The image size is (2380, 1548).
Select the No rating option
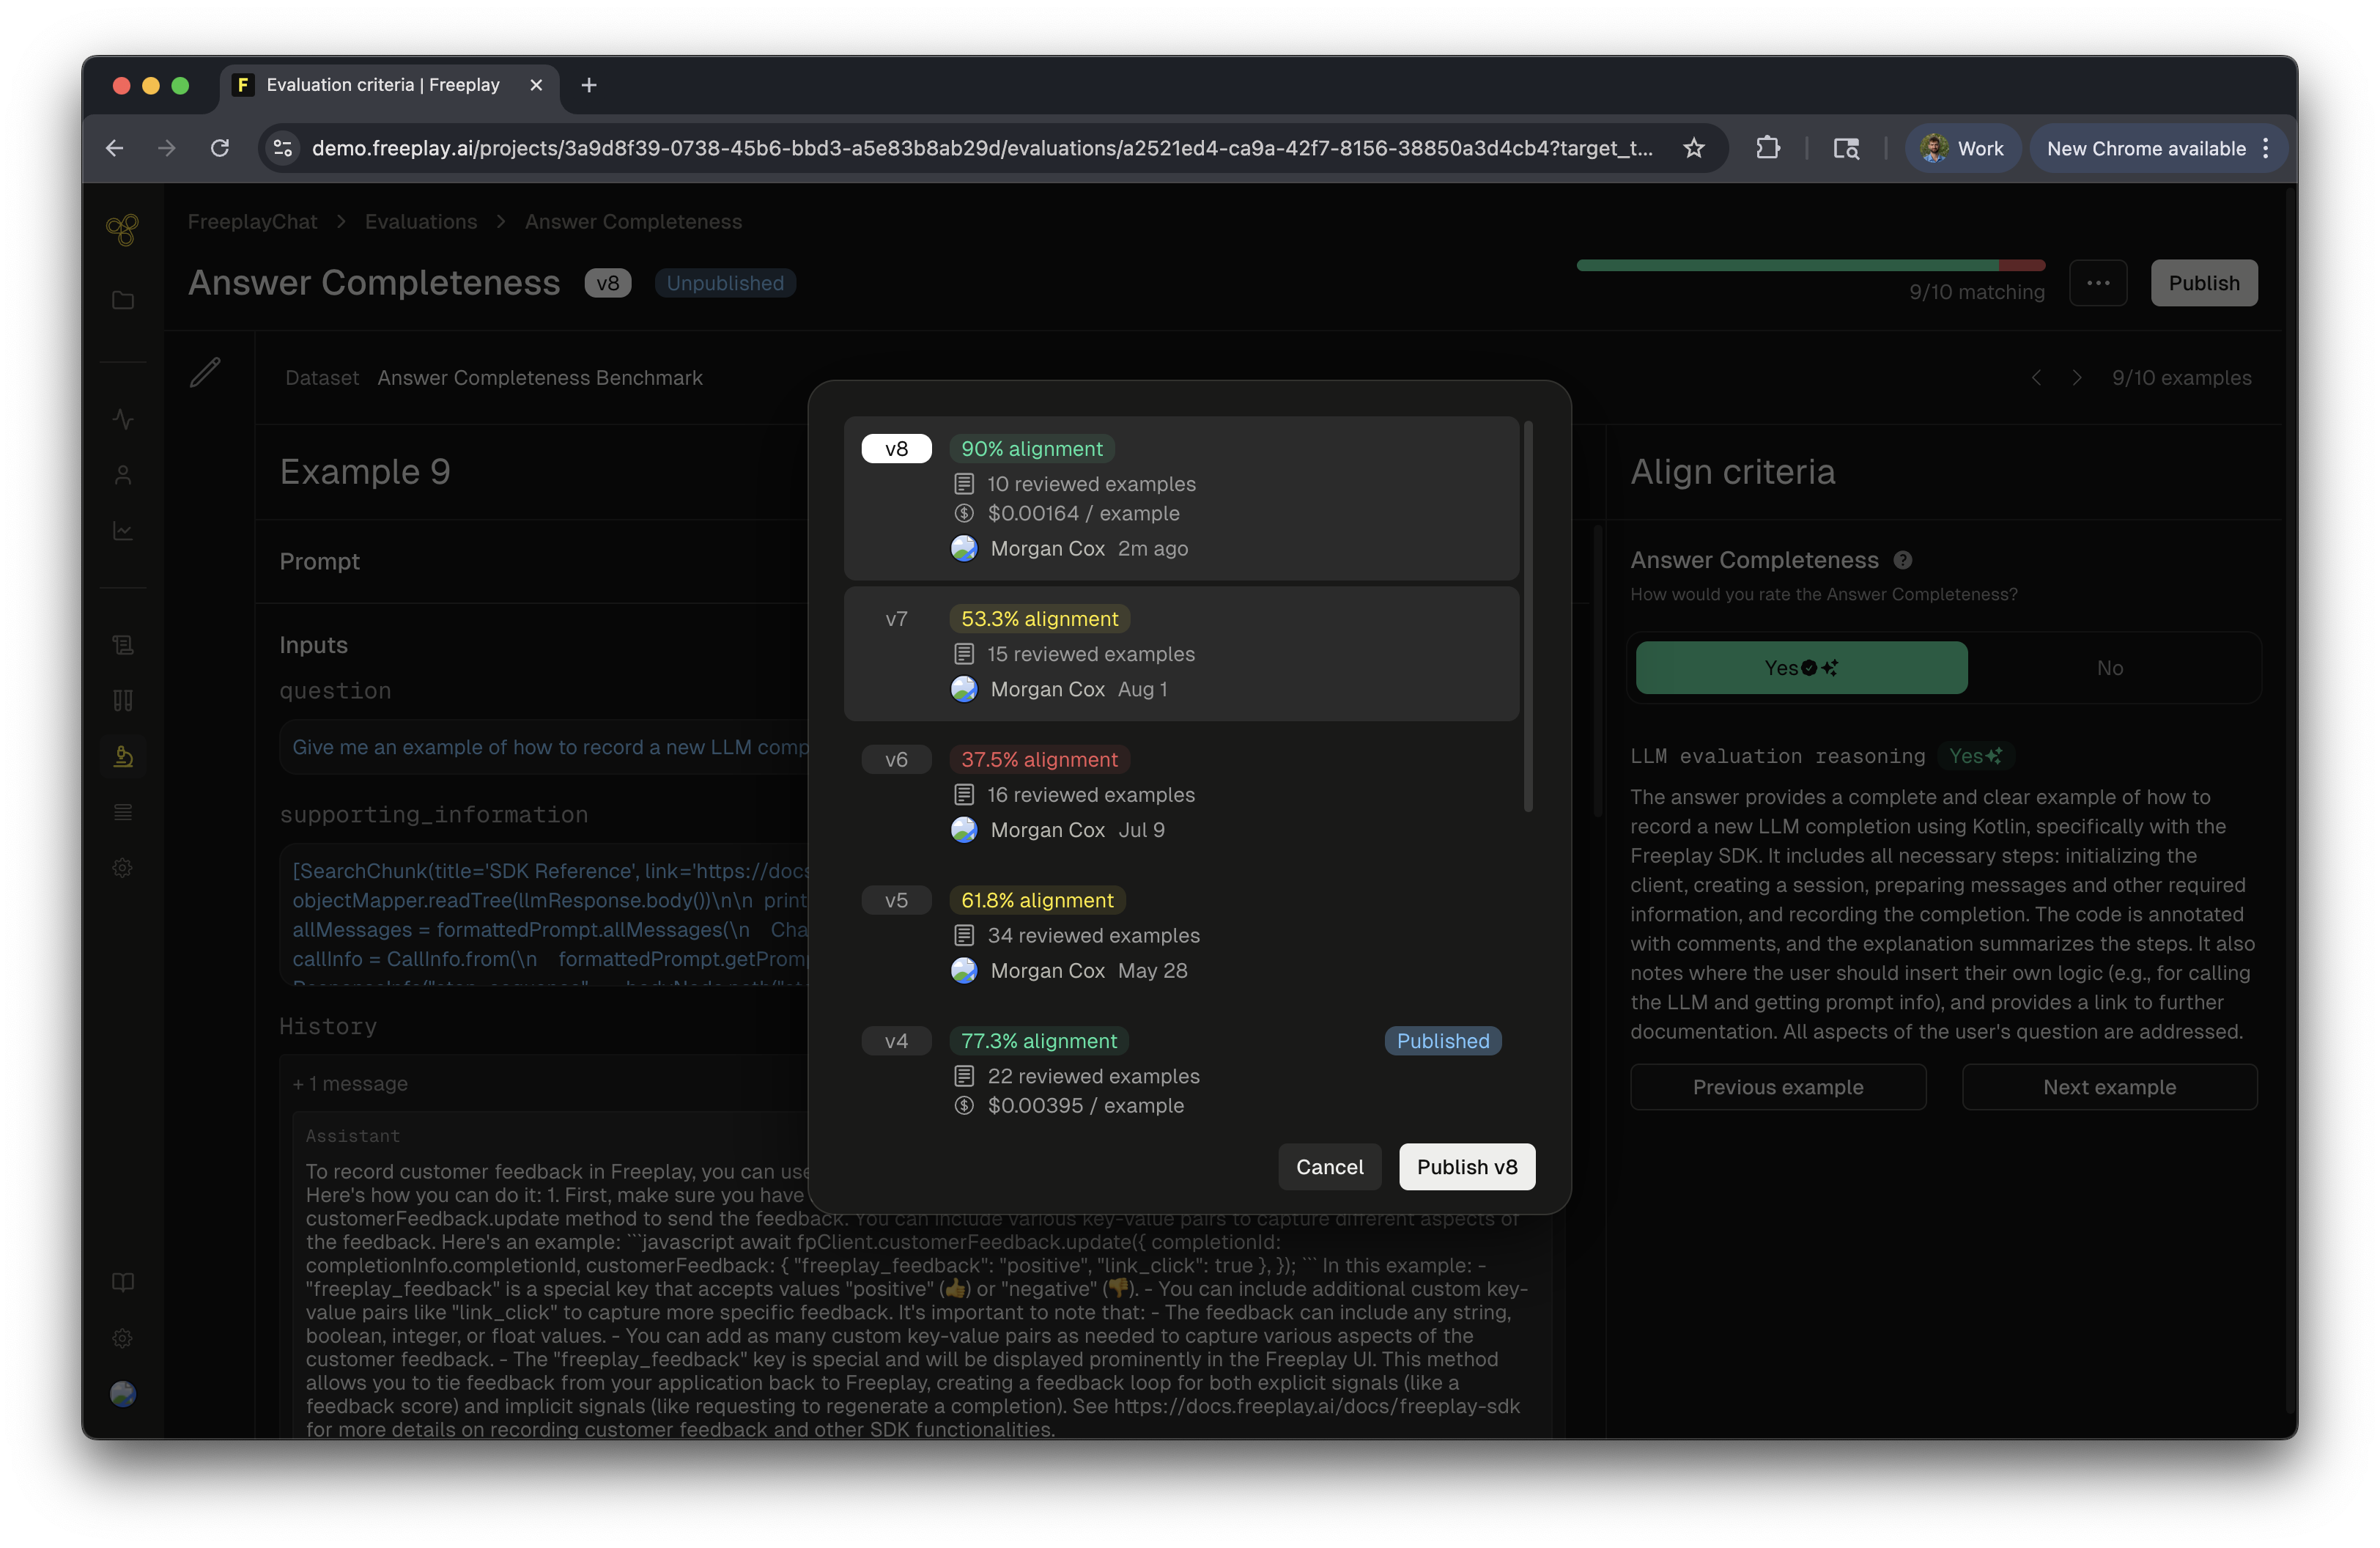[2109, 668]
